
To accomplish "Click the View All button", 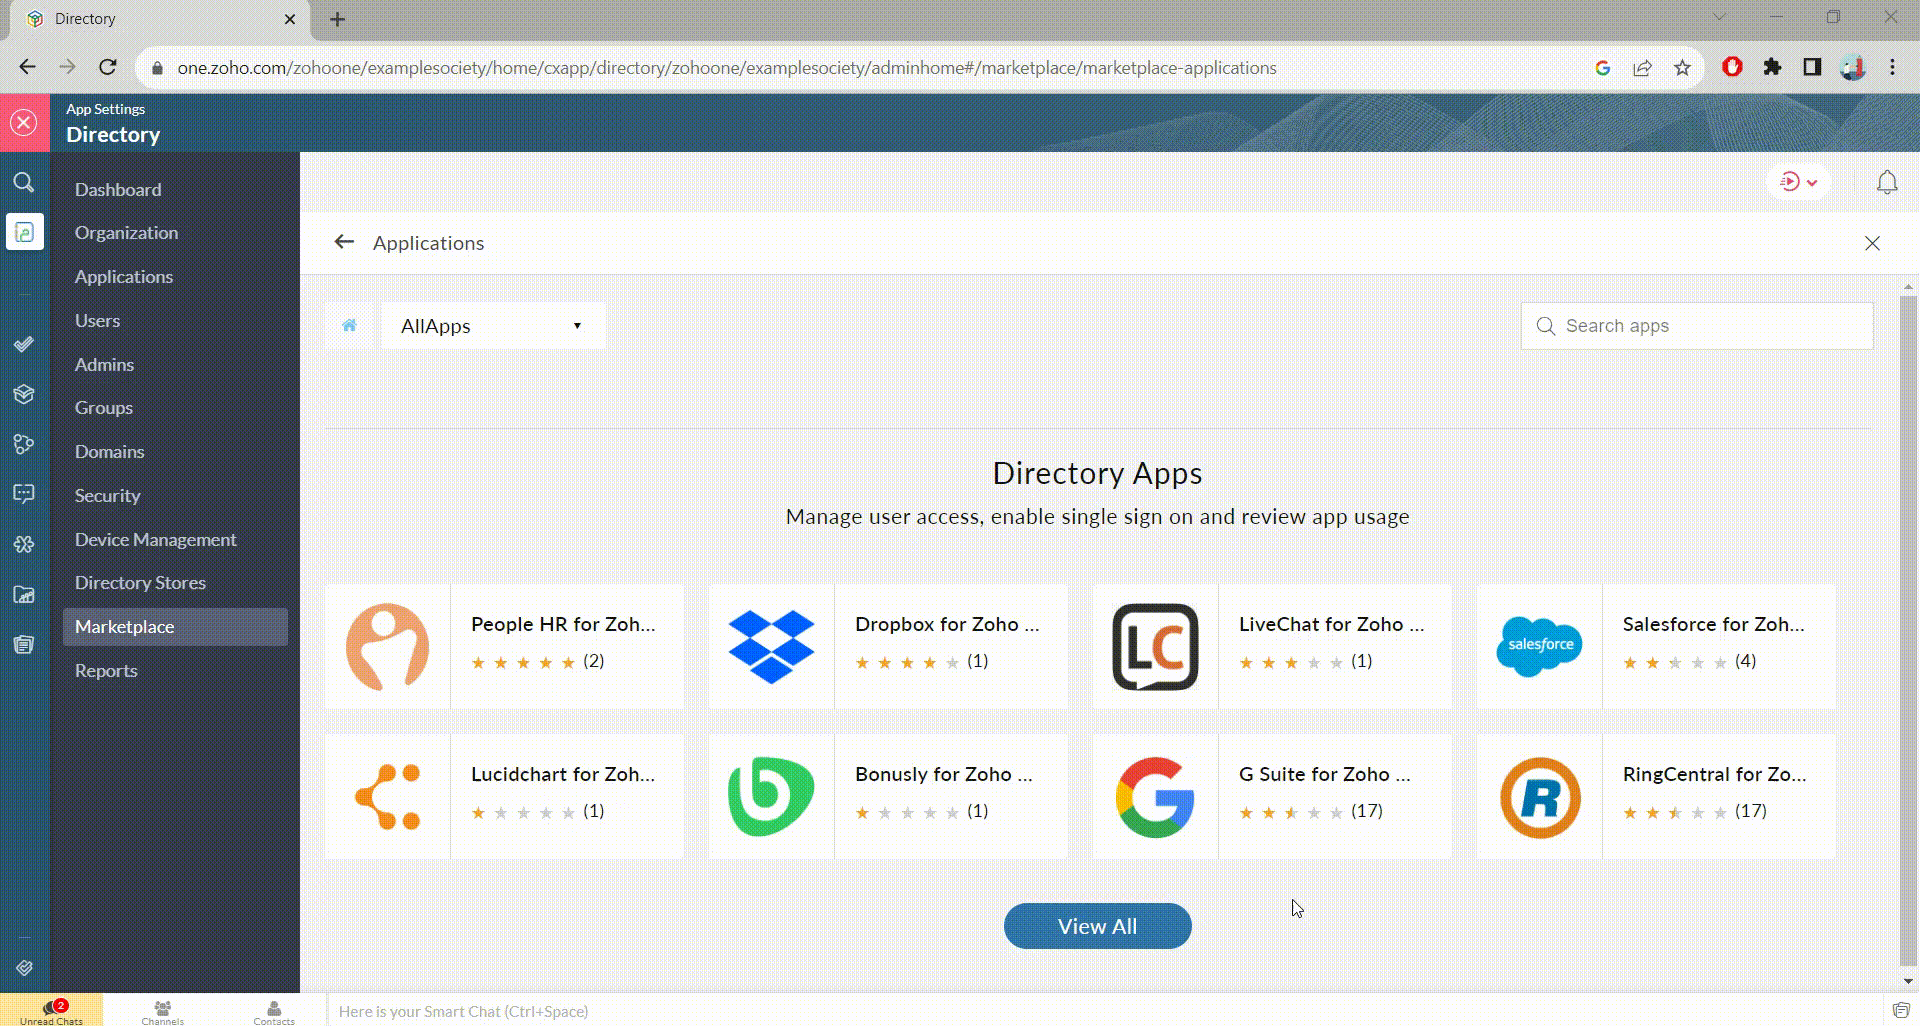I will point(1097,927).
